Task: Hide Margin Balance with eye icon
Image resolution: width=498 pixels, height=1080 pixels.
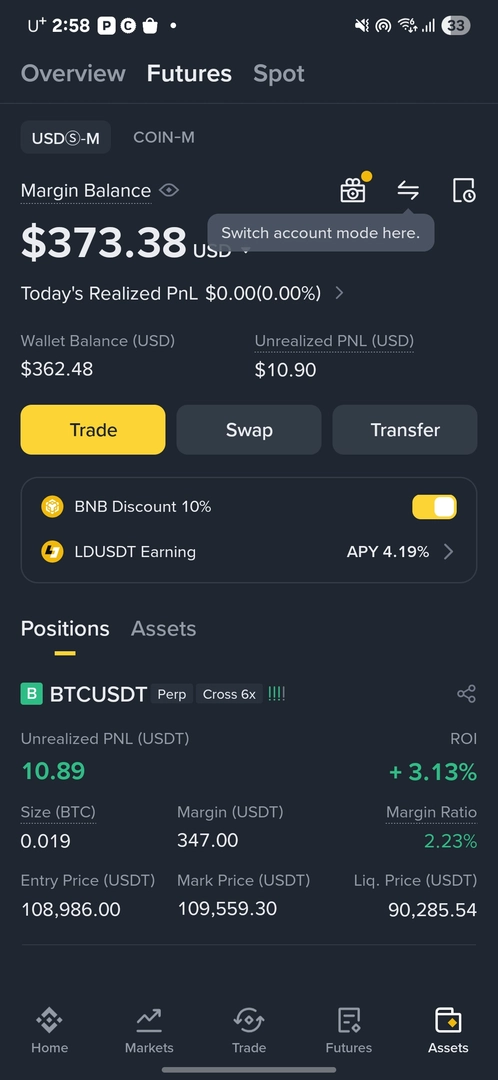Action: pyautogui.click(x=169, y=190)
